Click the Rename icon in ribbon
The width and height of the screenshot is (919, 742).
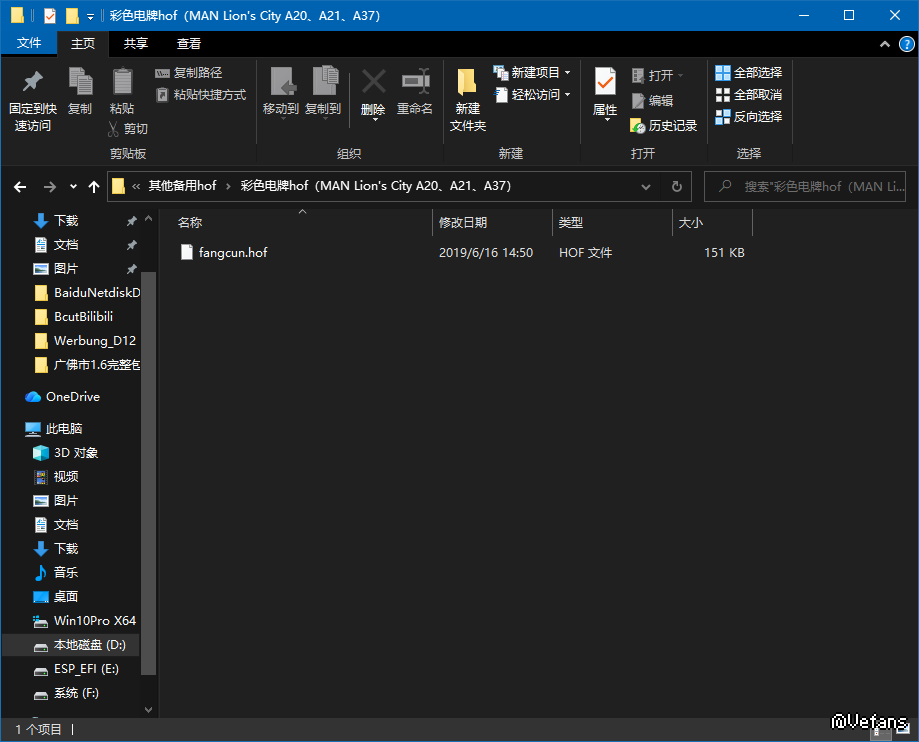(414, 82)
